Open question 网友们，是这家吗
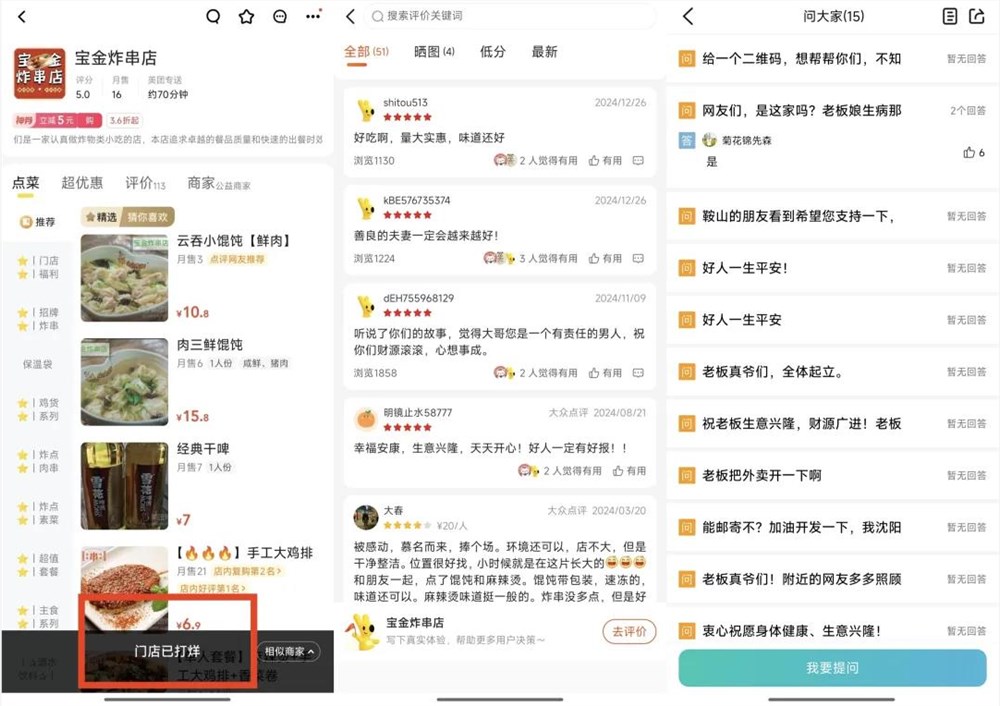Viewport: 1000px width, 706px height. 832,110
